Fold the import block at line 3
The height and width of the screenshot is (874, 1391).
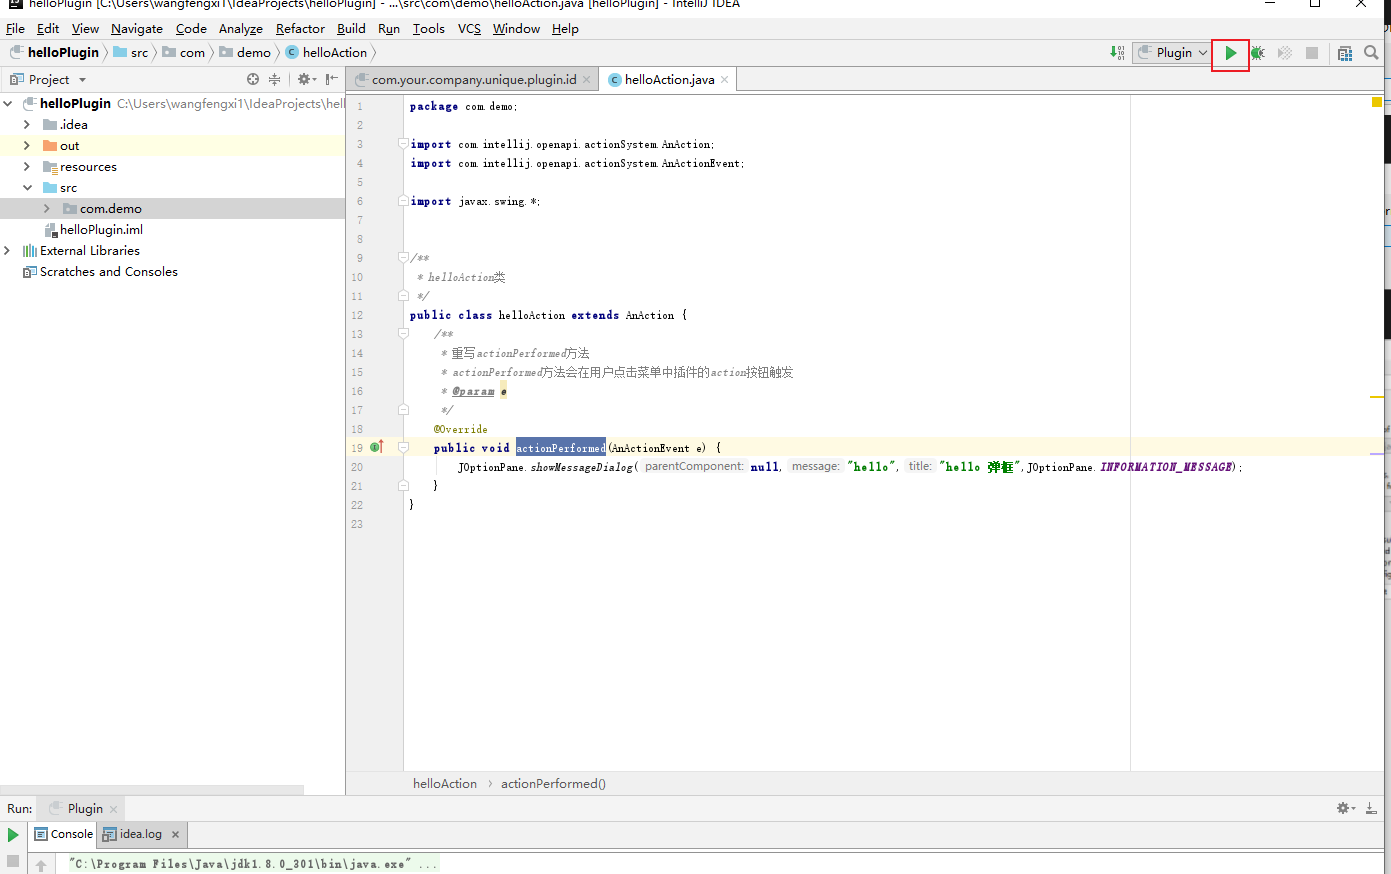pyautogui.click(x=403, y=144)
